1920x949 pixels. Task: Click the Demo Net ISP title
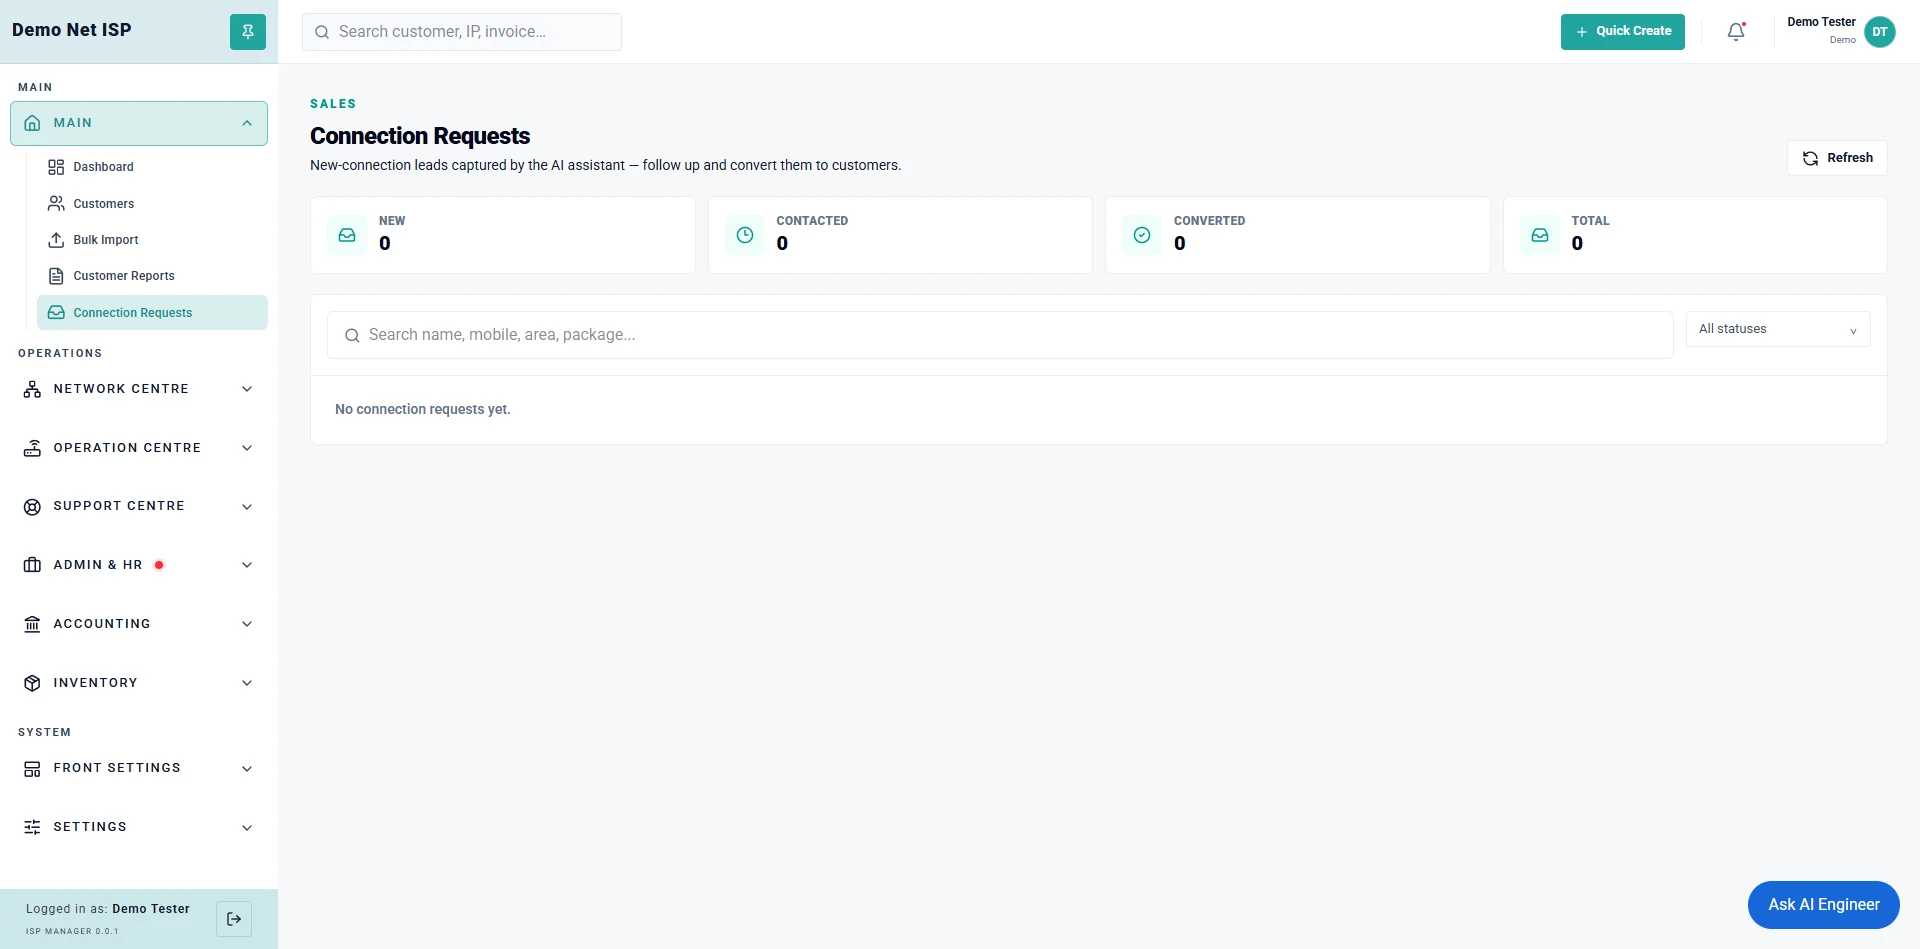point(72,30)
